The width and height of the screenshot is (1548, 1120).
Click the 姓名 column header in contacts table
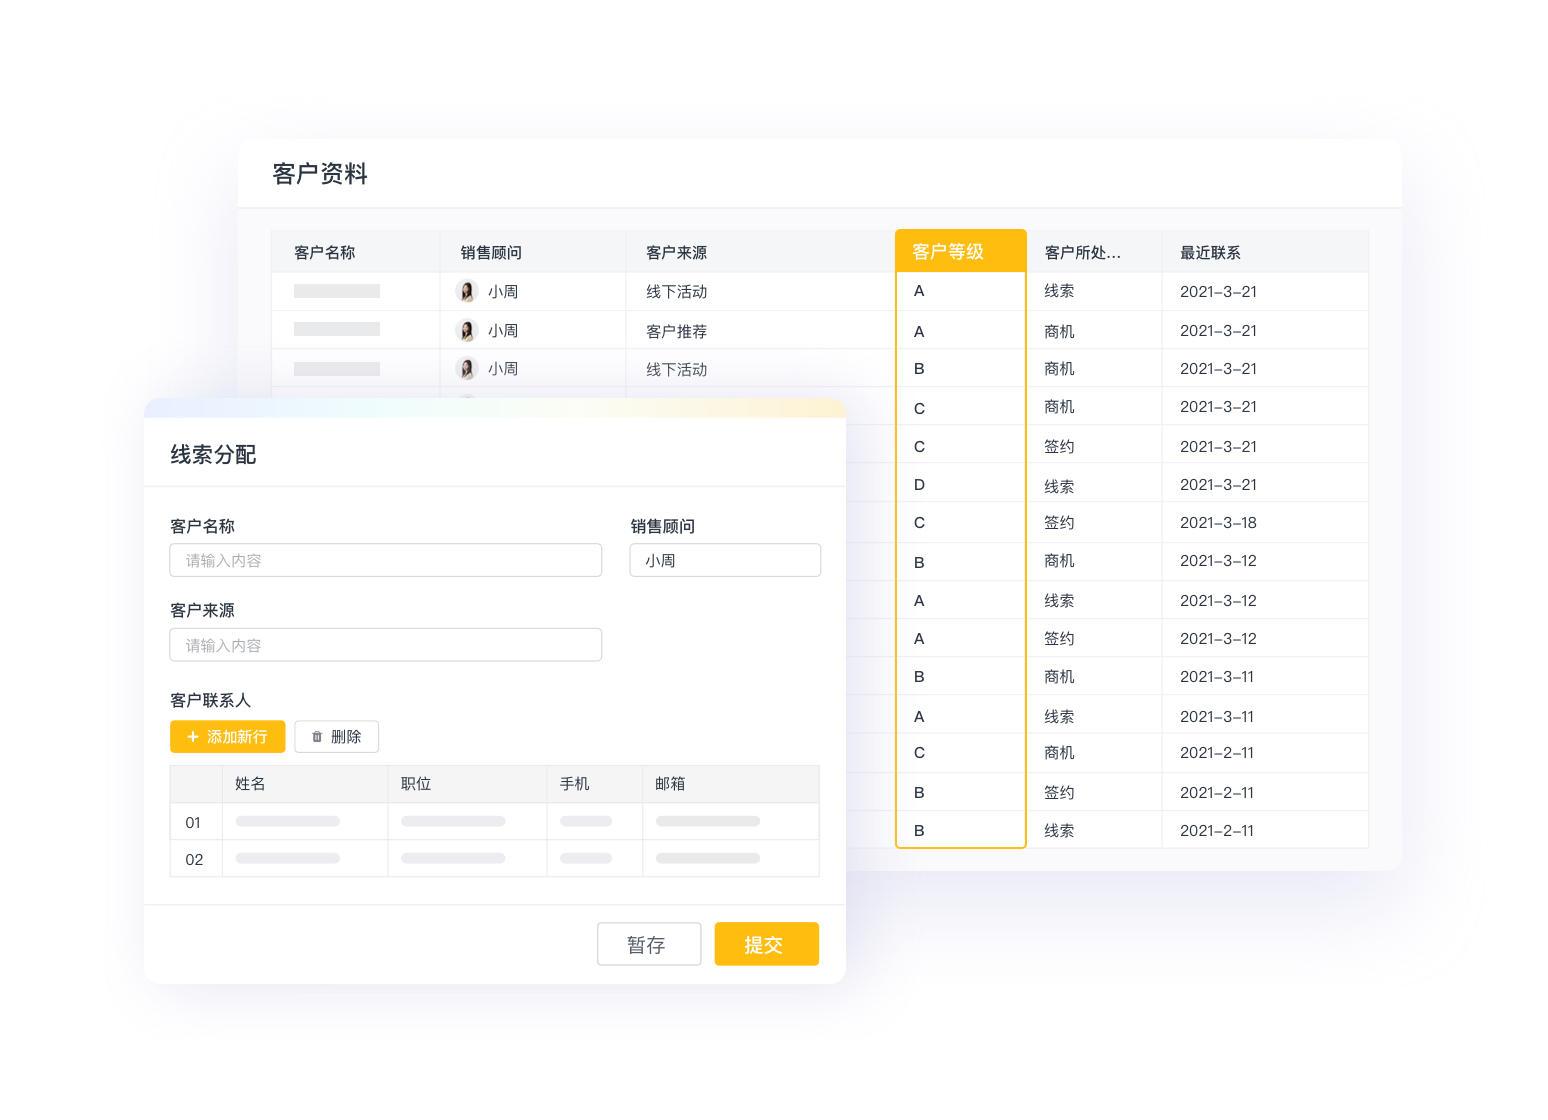(x=305, y=784)
